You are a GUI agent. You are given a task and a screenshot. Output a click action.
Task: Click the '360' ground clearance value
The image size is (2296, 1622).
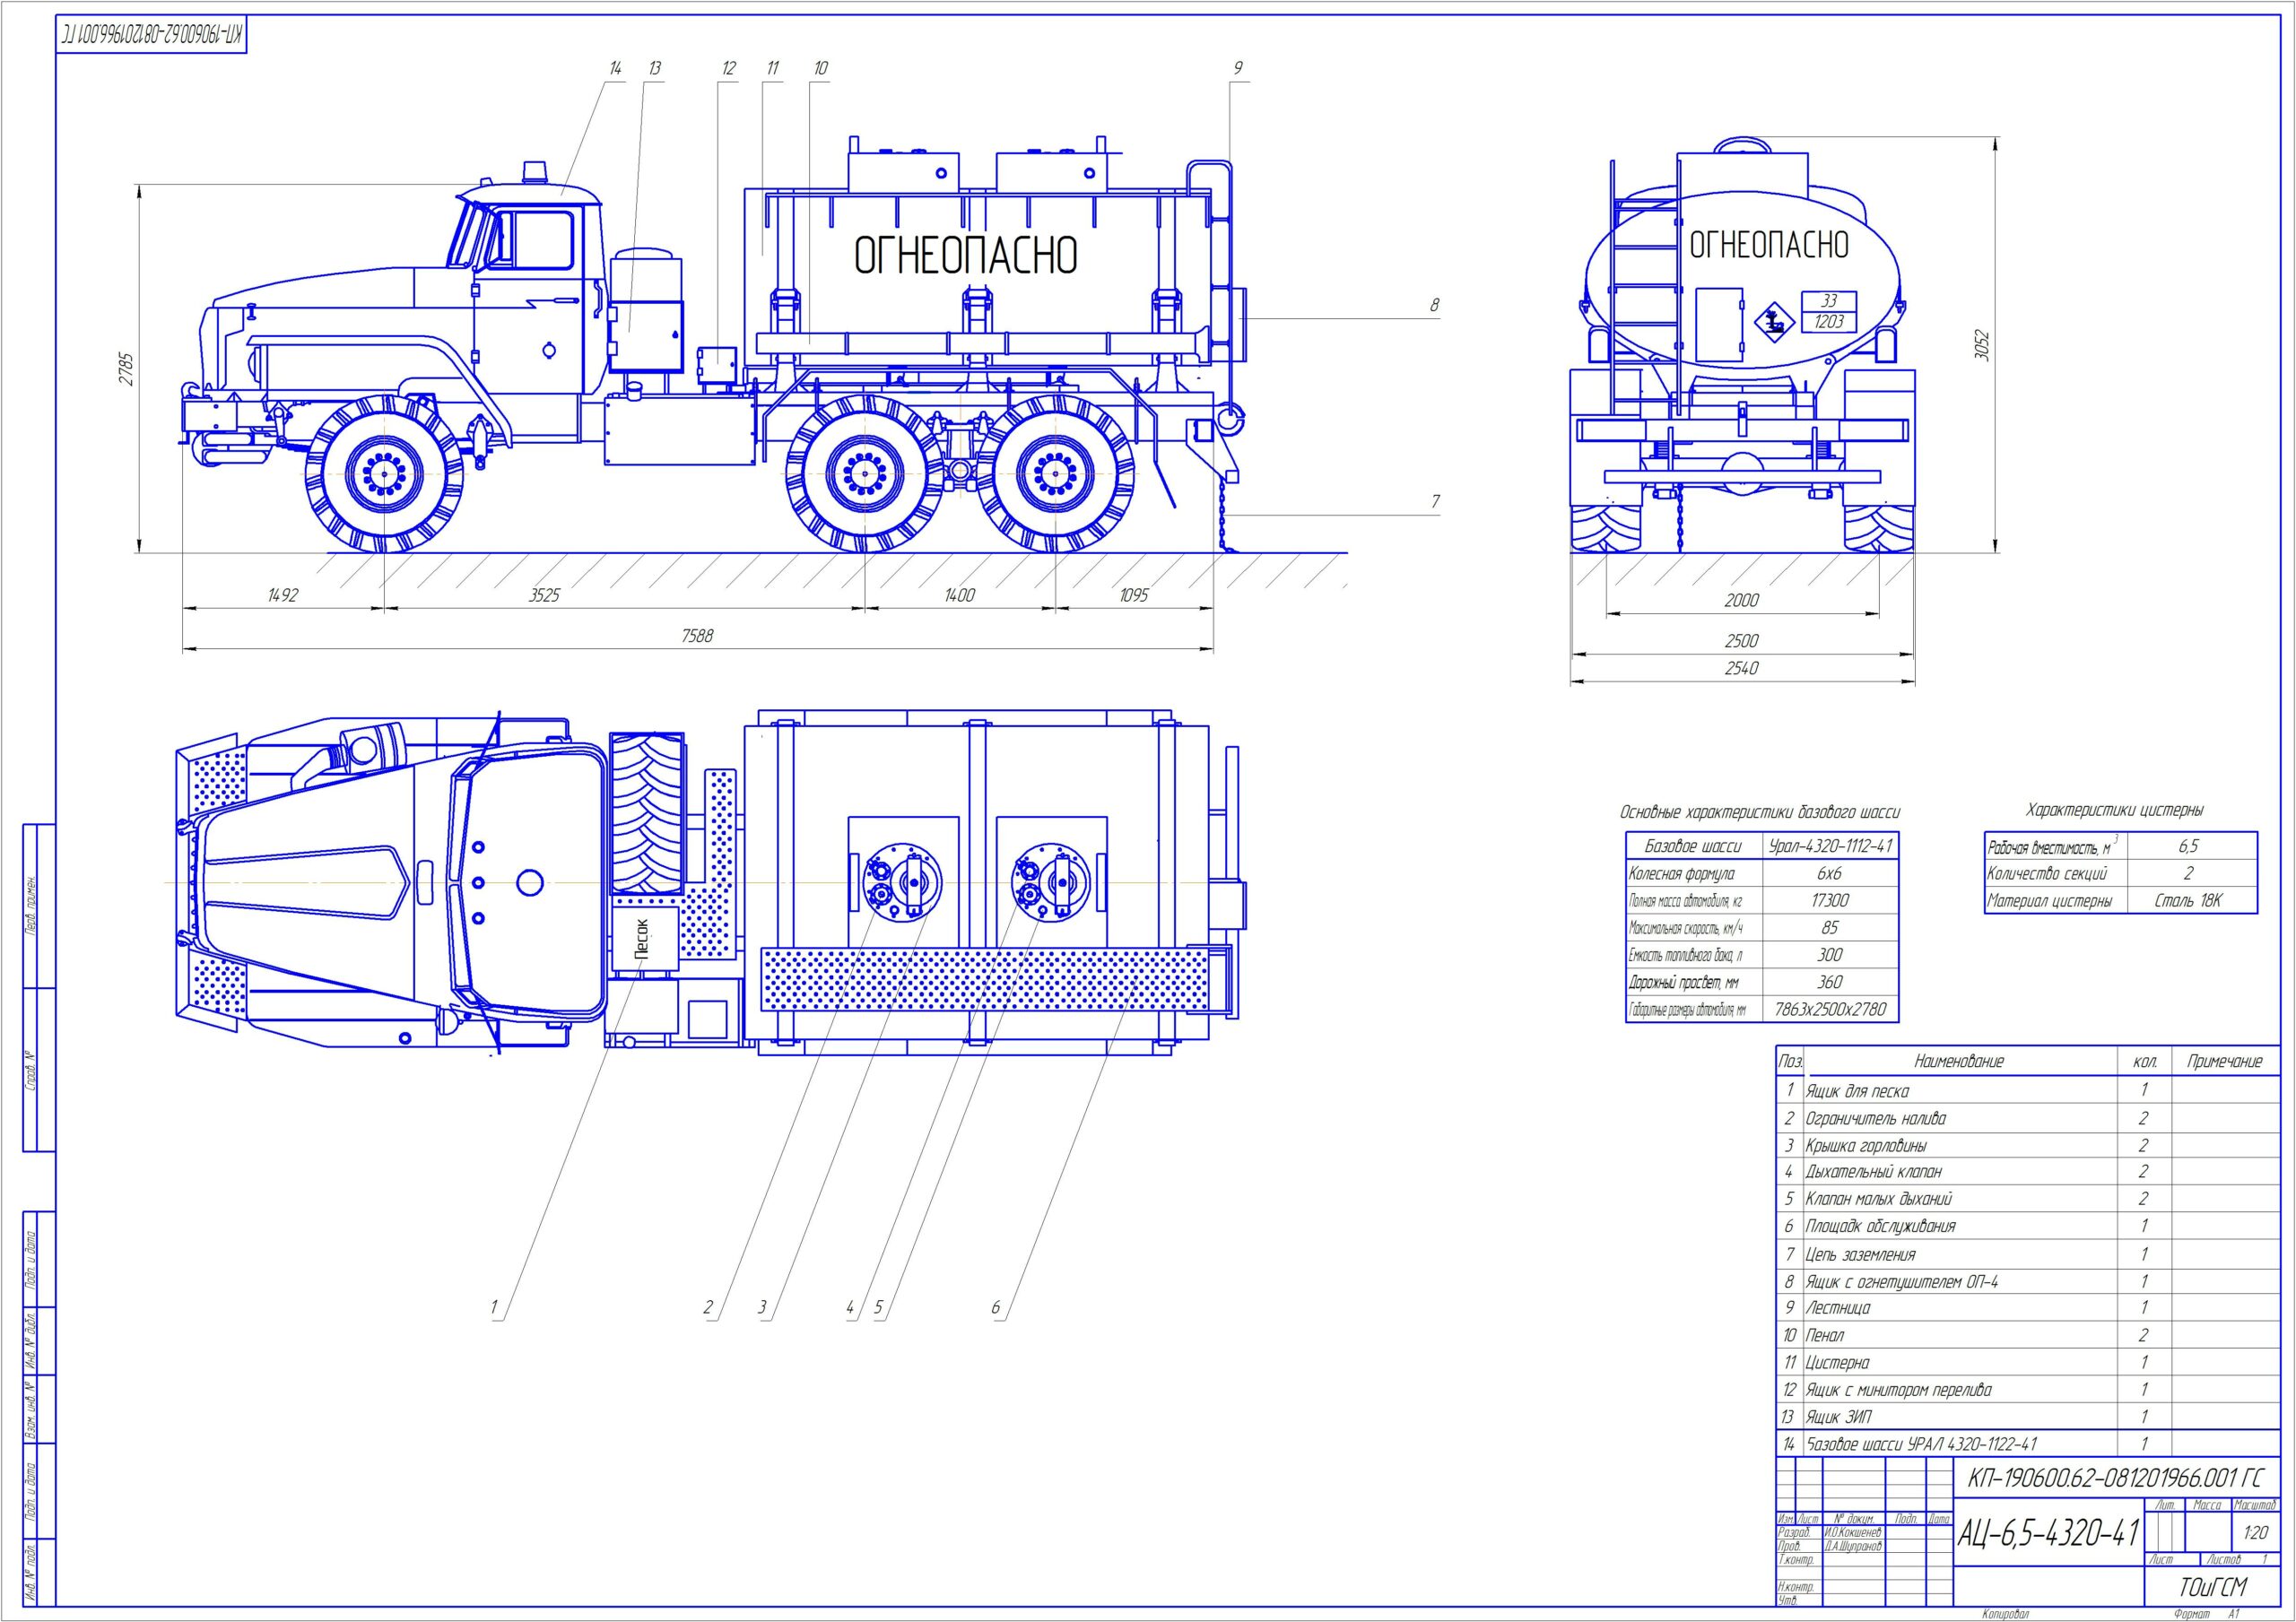(x=1830, y=982)
